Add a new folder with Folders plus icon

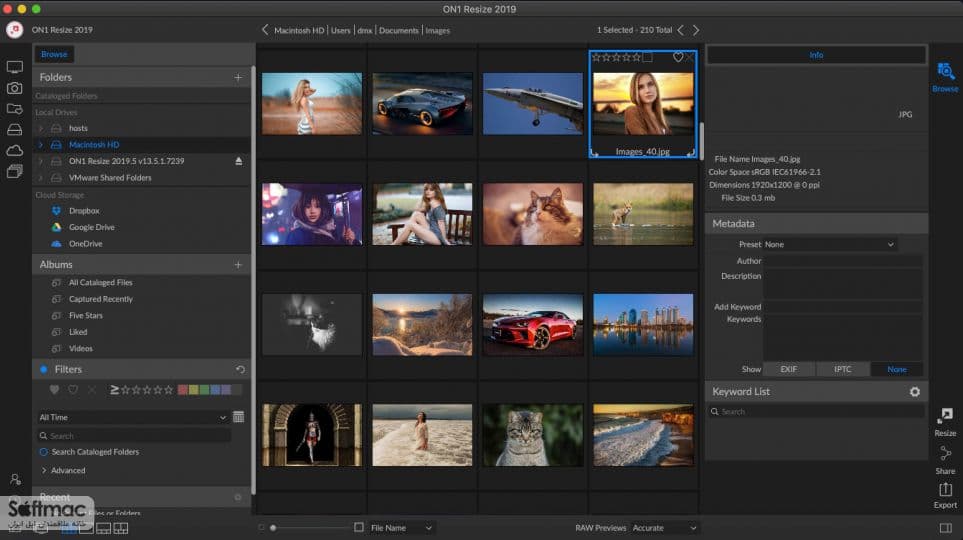(238, 77)
